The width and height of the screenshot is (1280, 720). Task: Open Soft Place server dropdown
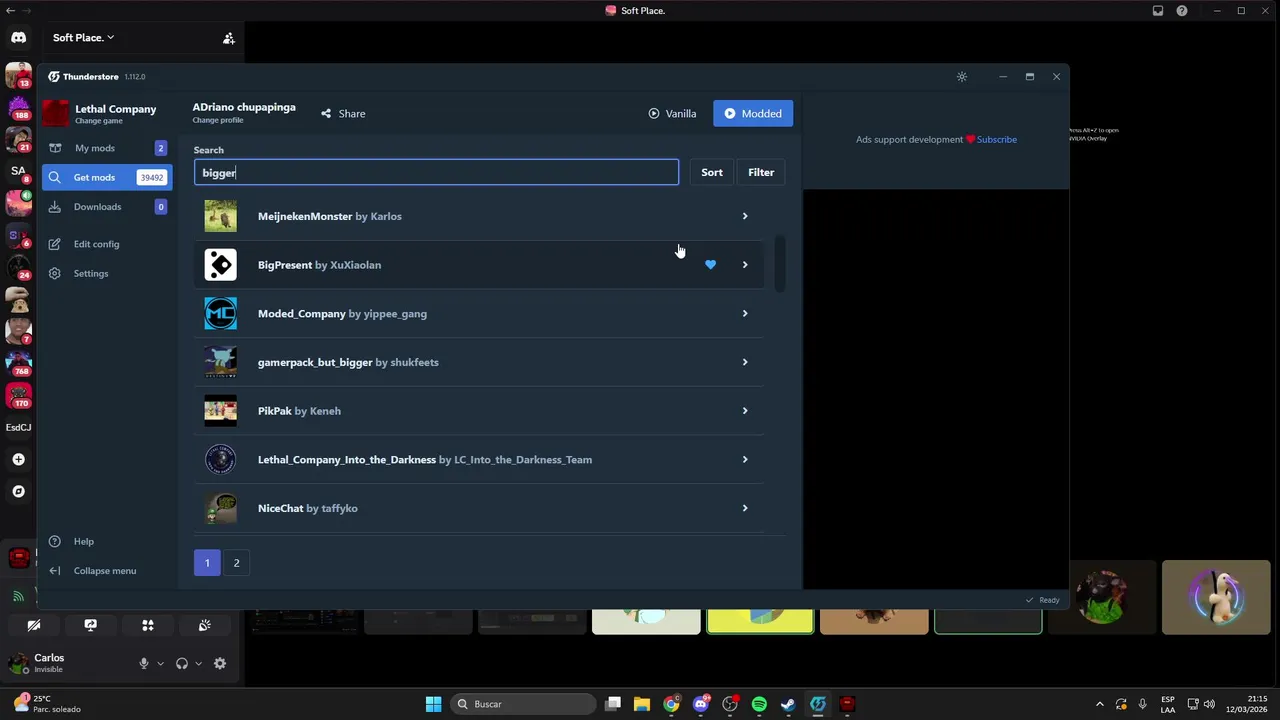click(x=83, y=38)
